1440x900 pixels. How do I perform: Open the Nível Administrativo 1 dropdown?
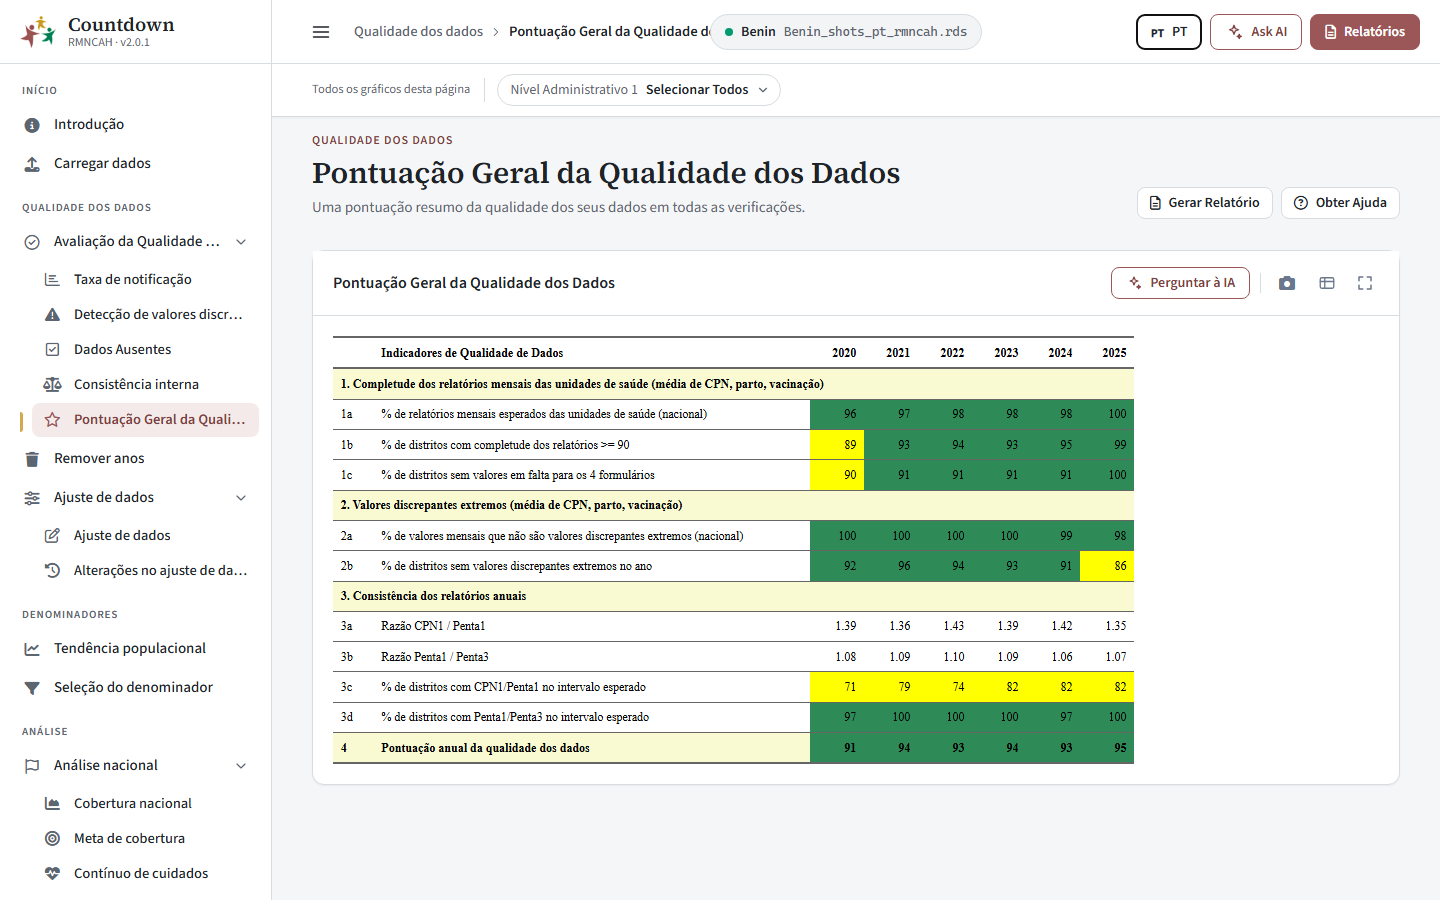(x=639, y=90)
